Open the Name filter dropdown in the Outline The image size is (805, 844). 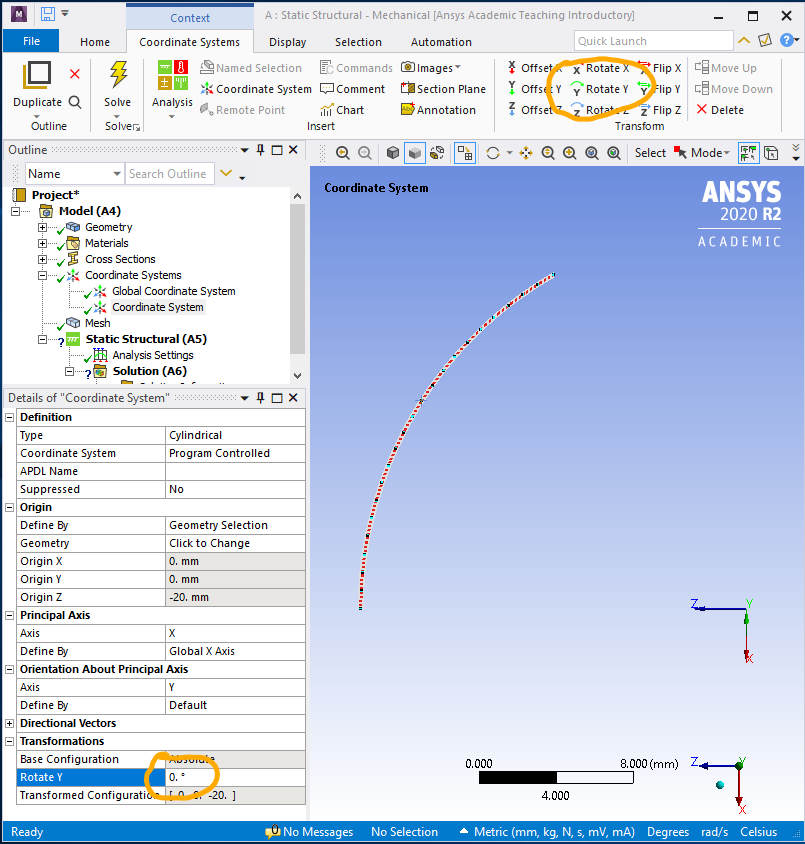click(x=116, y=174)
